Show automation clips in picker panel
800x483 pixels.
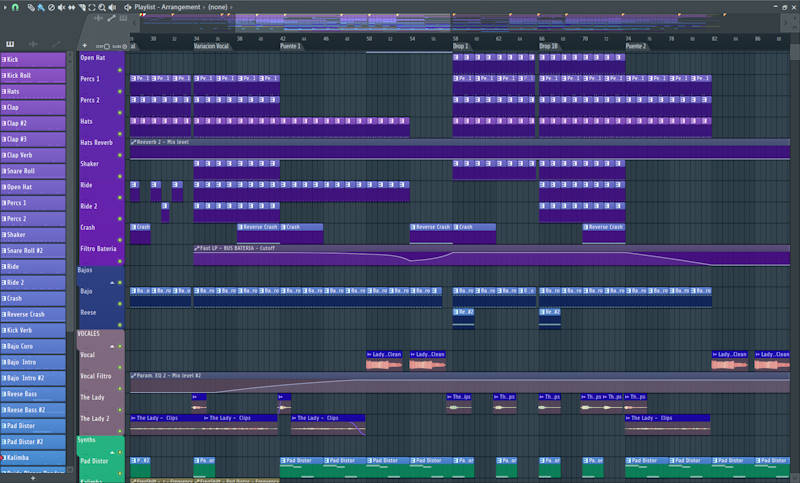click(56, 44)
